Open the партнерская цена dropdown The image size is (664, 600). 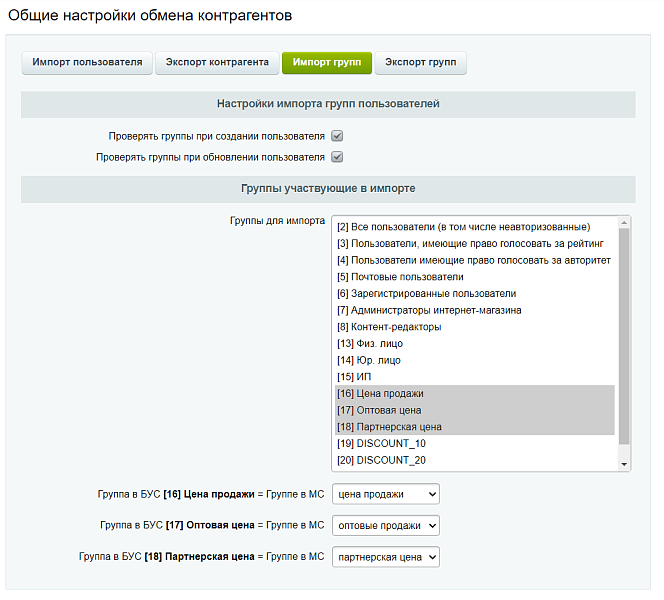385,557
